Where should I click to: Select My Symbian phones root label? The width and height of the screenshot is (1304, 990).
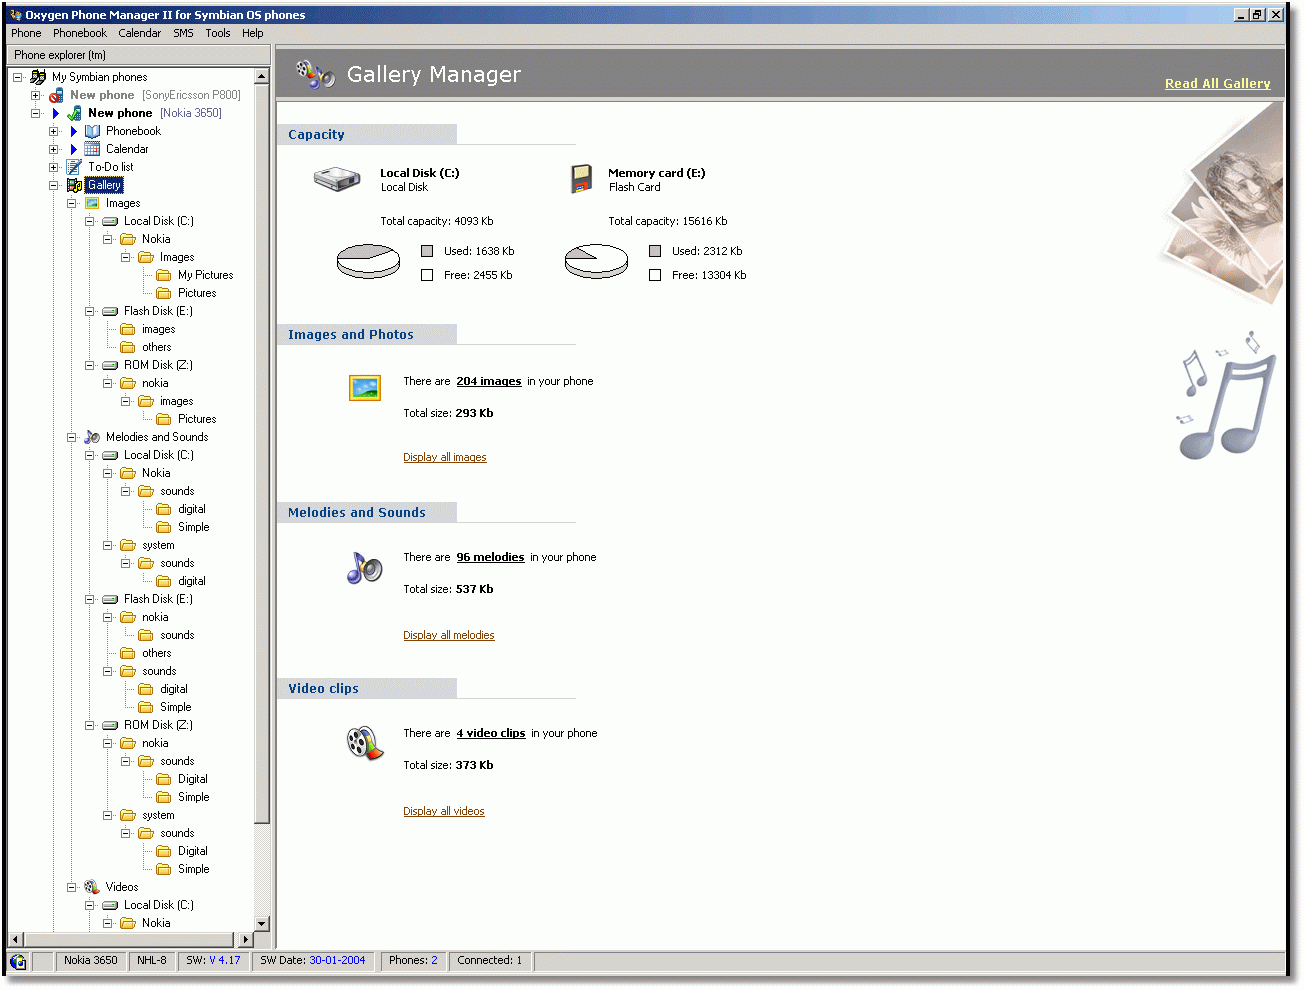coord(99,77)
